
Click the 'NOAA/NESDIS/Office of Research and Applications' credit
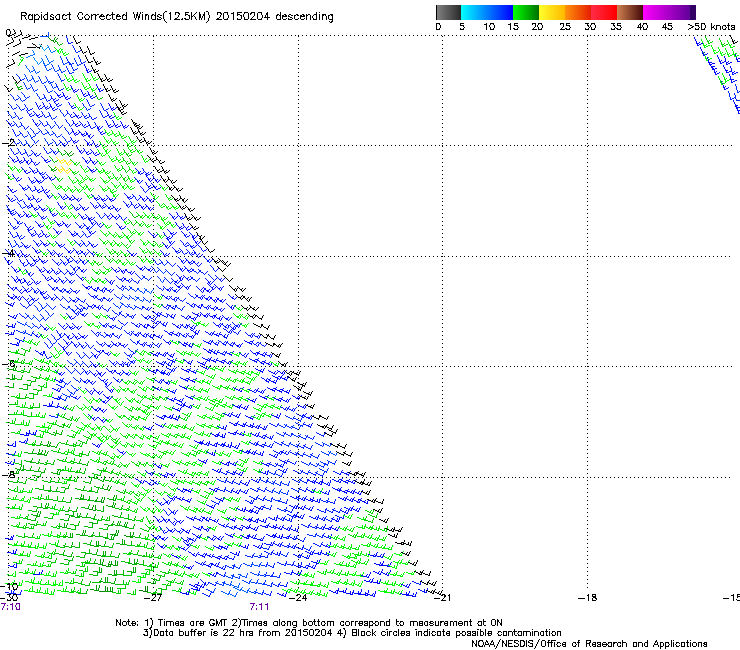click(589, 644)
